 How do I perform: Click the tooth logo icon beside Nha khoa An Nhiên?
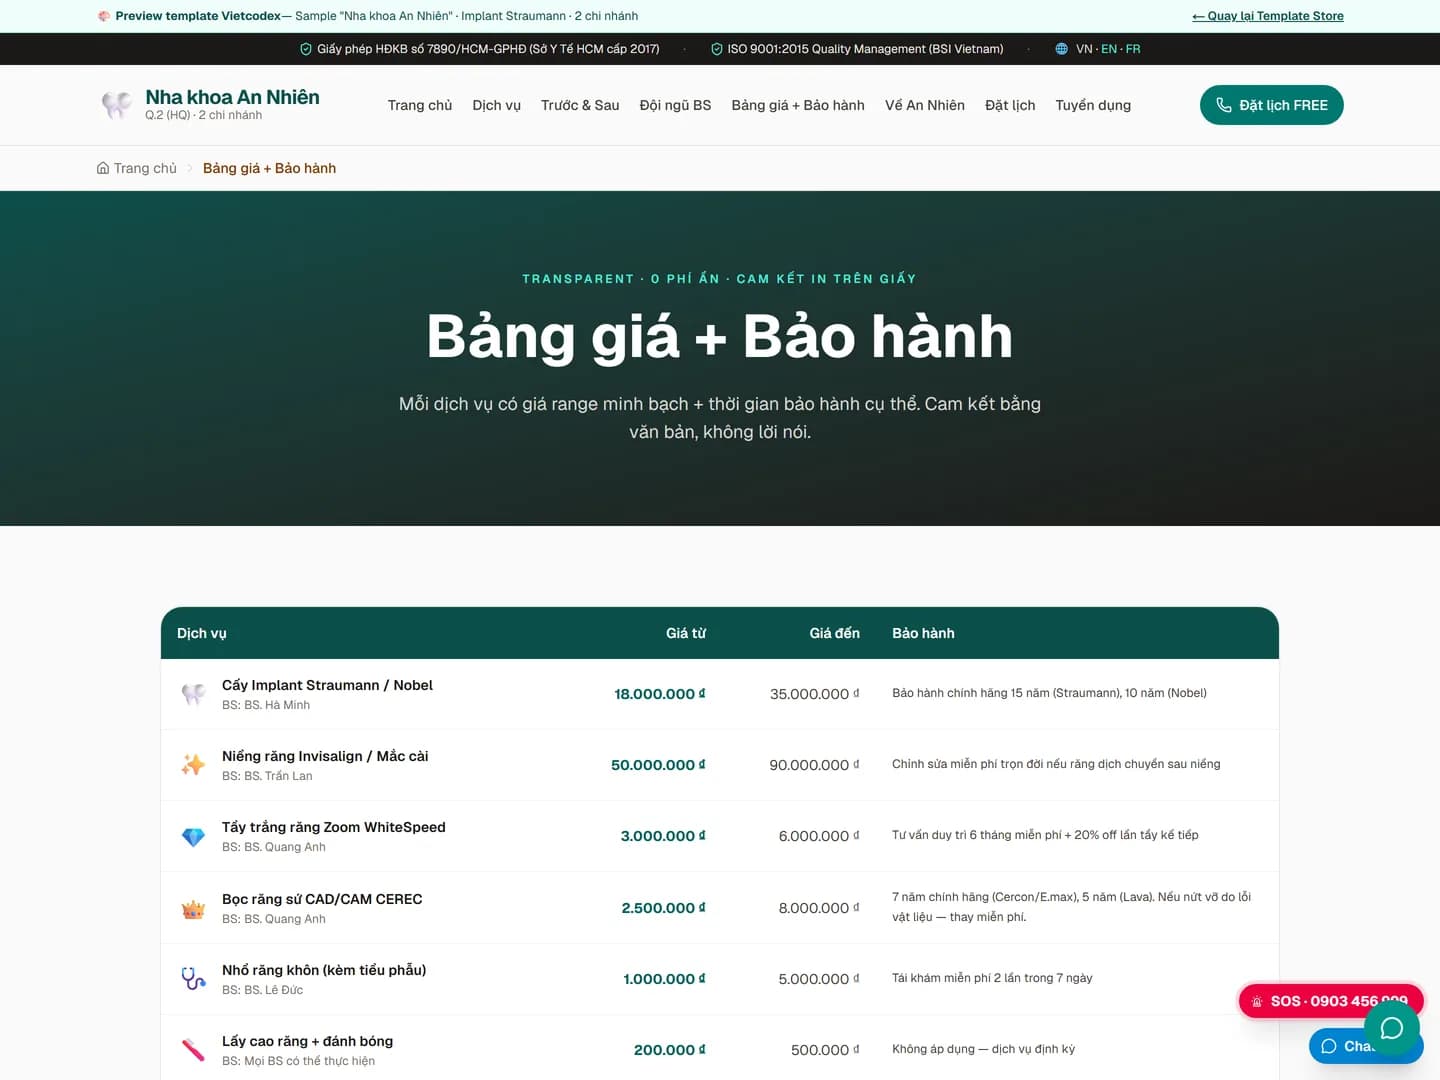tap(117, 105)
